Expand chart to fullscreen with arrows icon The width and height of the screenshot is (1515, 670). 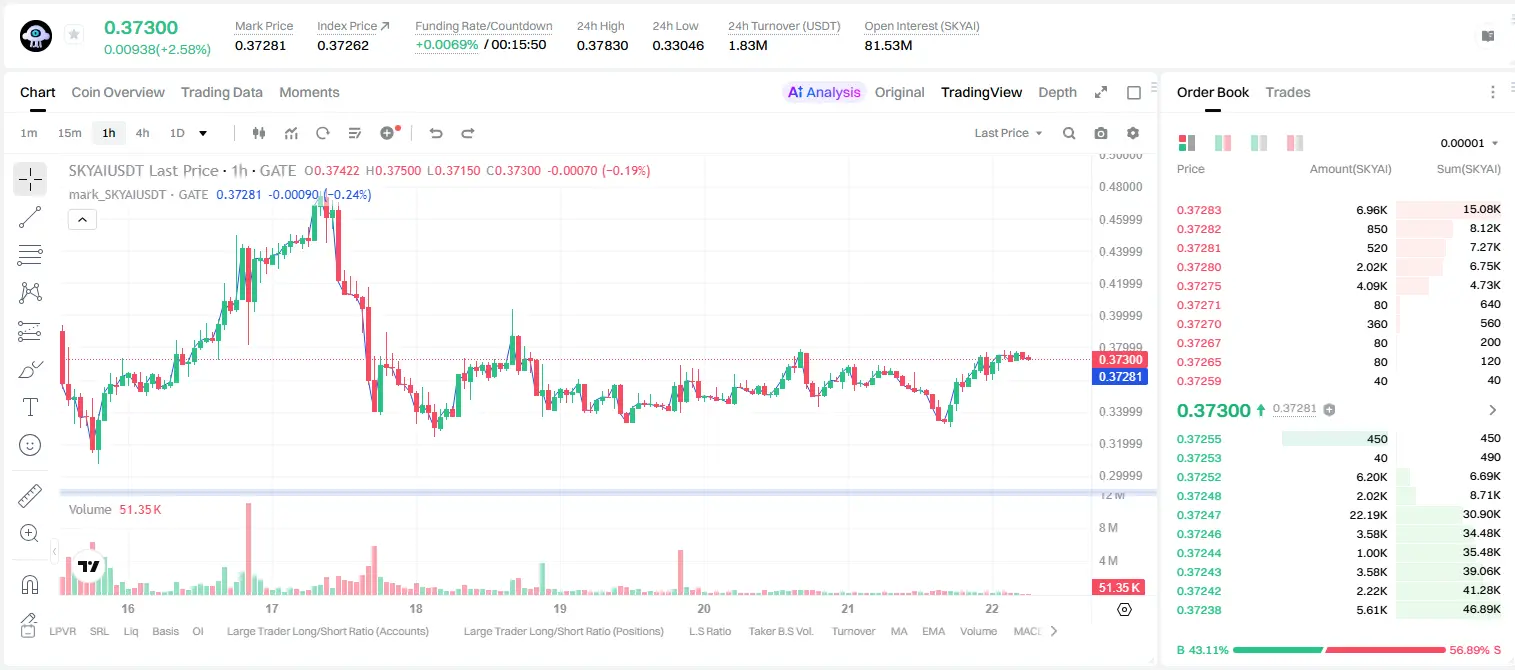tap(1101, 92)
